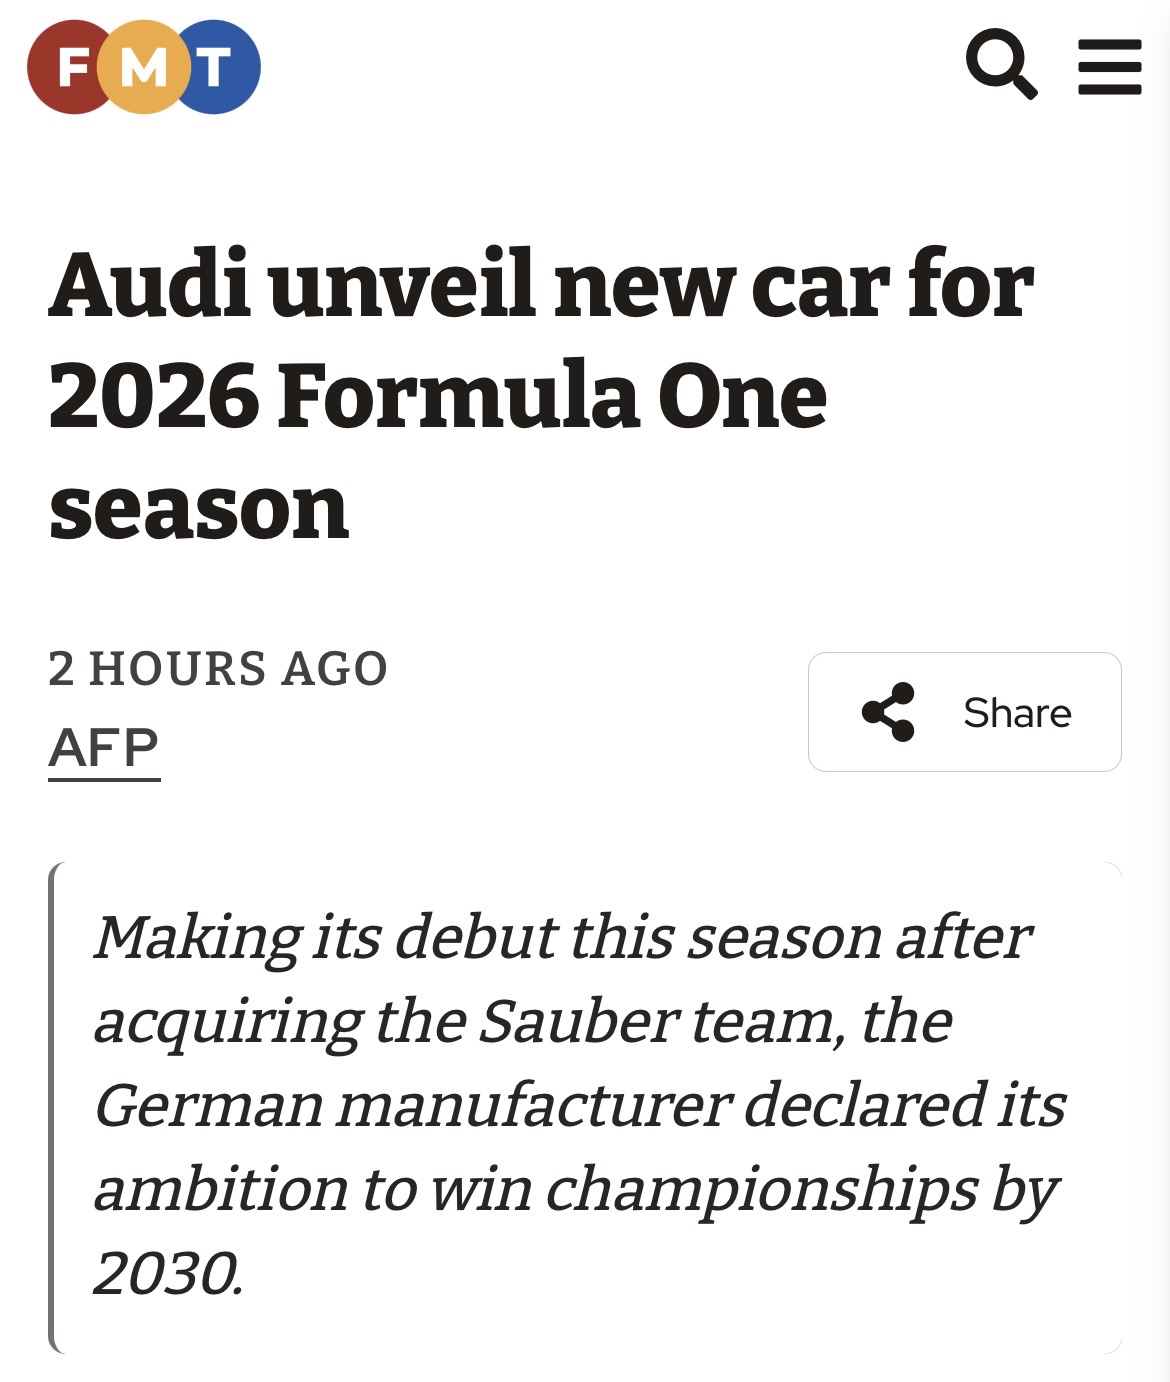The width and height of the screenshot is (1170, 1382).
Task: Click the word "Audi" in the headline
Action: (x=150, y=286)
